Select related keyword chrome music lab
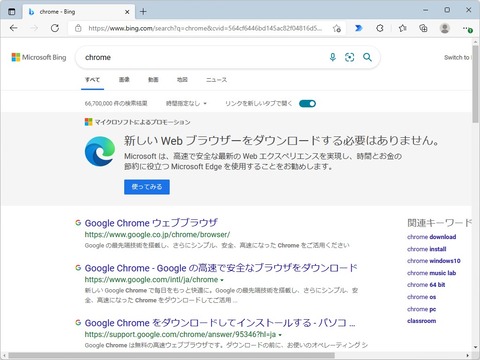Screen dimensions: 480x360 tap(432, 273)
